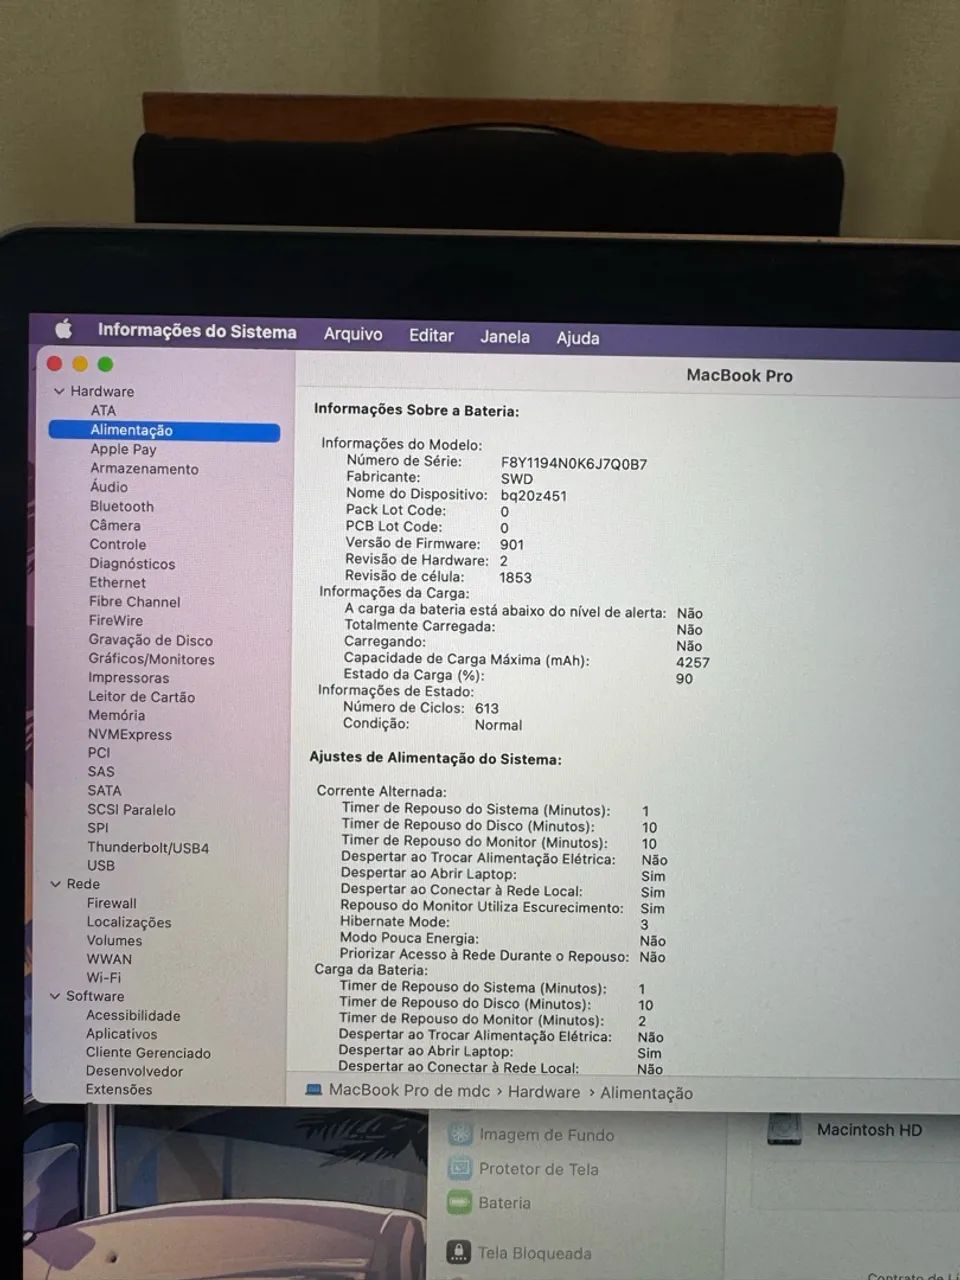Select PCI in sidebar
This screenshot has height=1280, width=960.
coord(99,752)
